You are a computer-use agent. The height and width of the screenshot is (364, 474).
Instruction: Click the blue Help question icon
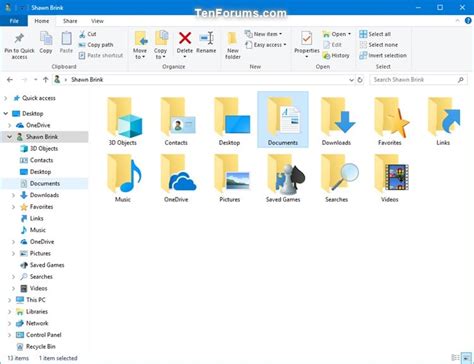[x=468, y=21]
